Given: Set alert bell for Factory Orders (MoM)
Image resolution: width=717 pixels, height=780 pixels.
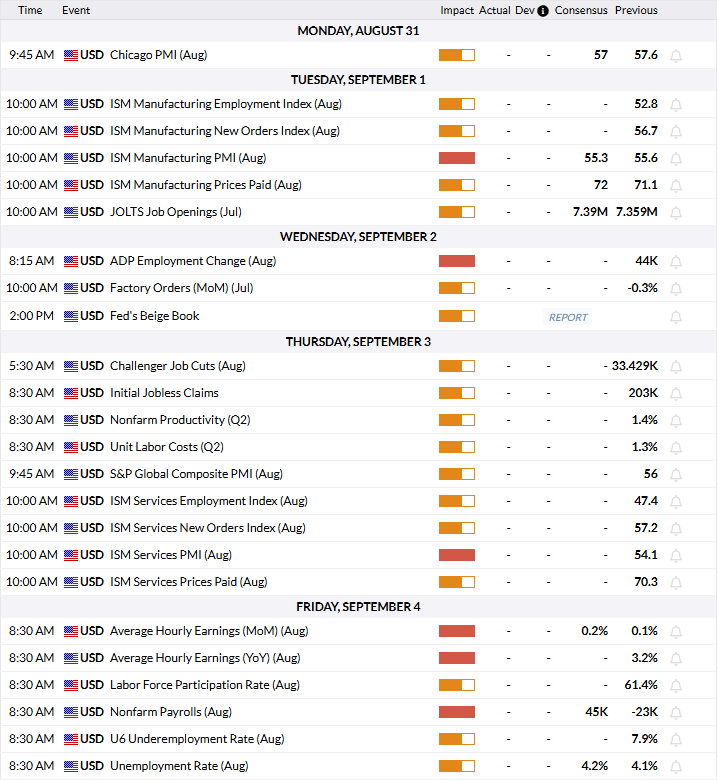Looking at the screenshot, I should pyautogui.click(x=676, y=289).
